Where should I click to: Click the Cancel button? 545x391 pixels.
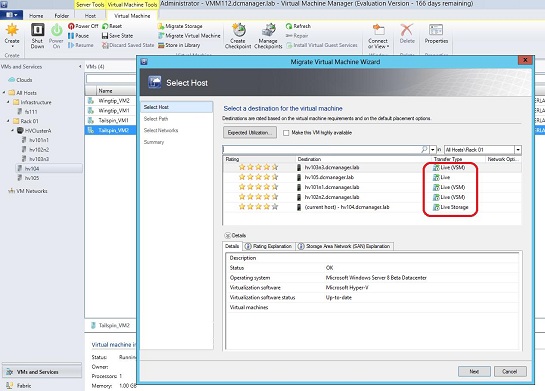(x=510, y=372)
